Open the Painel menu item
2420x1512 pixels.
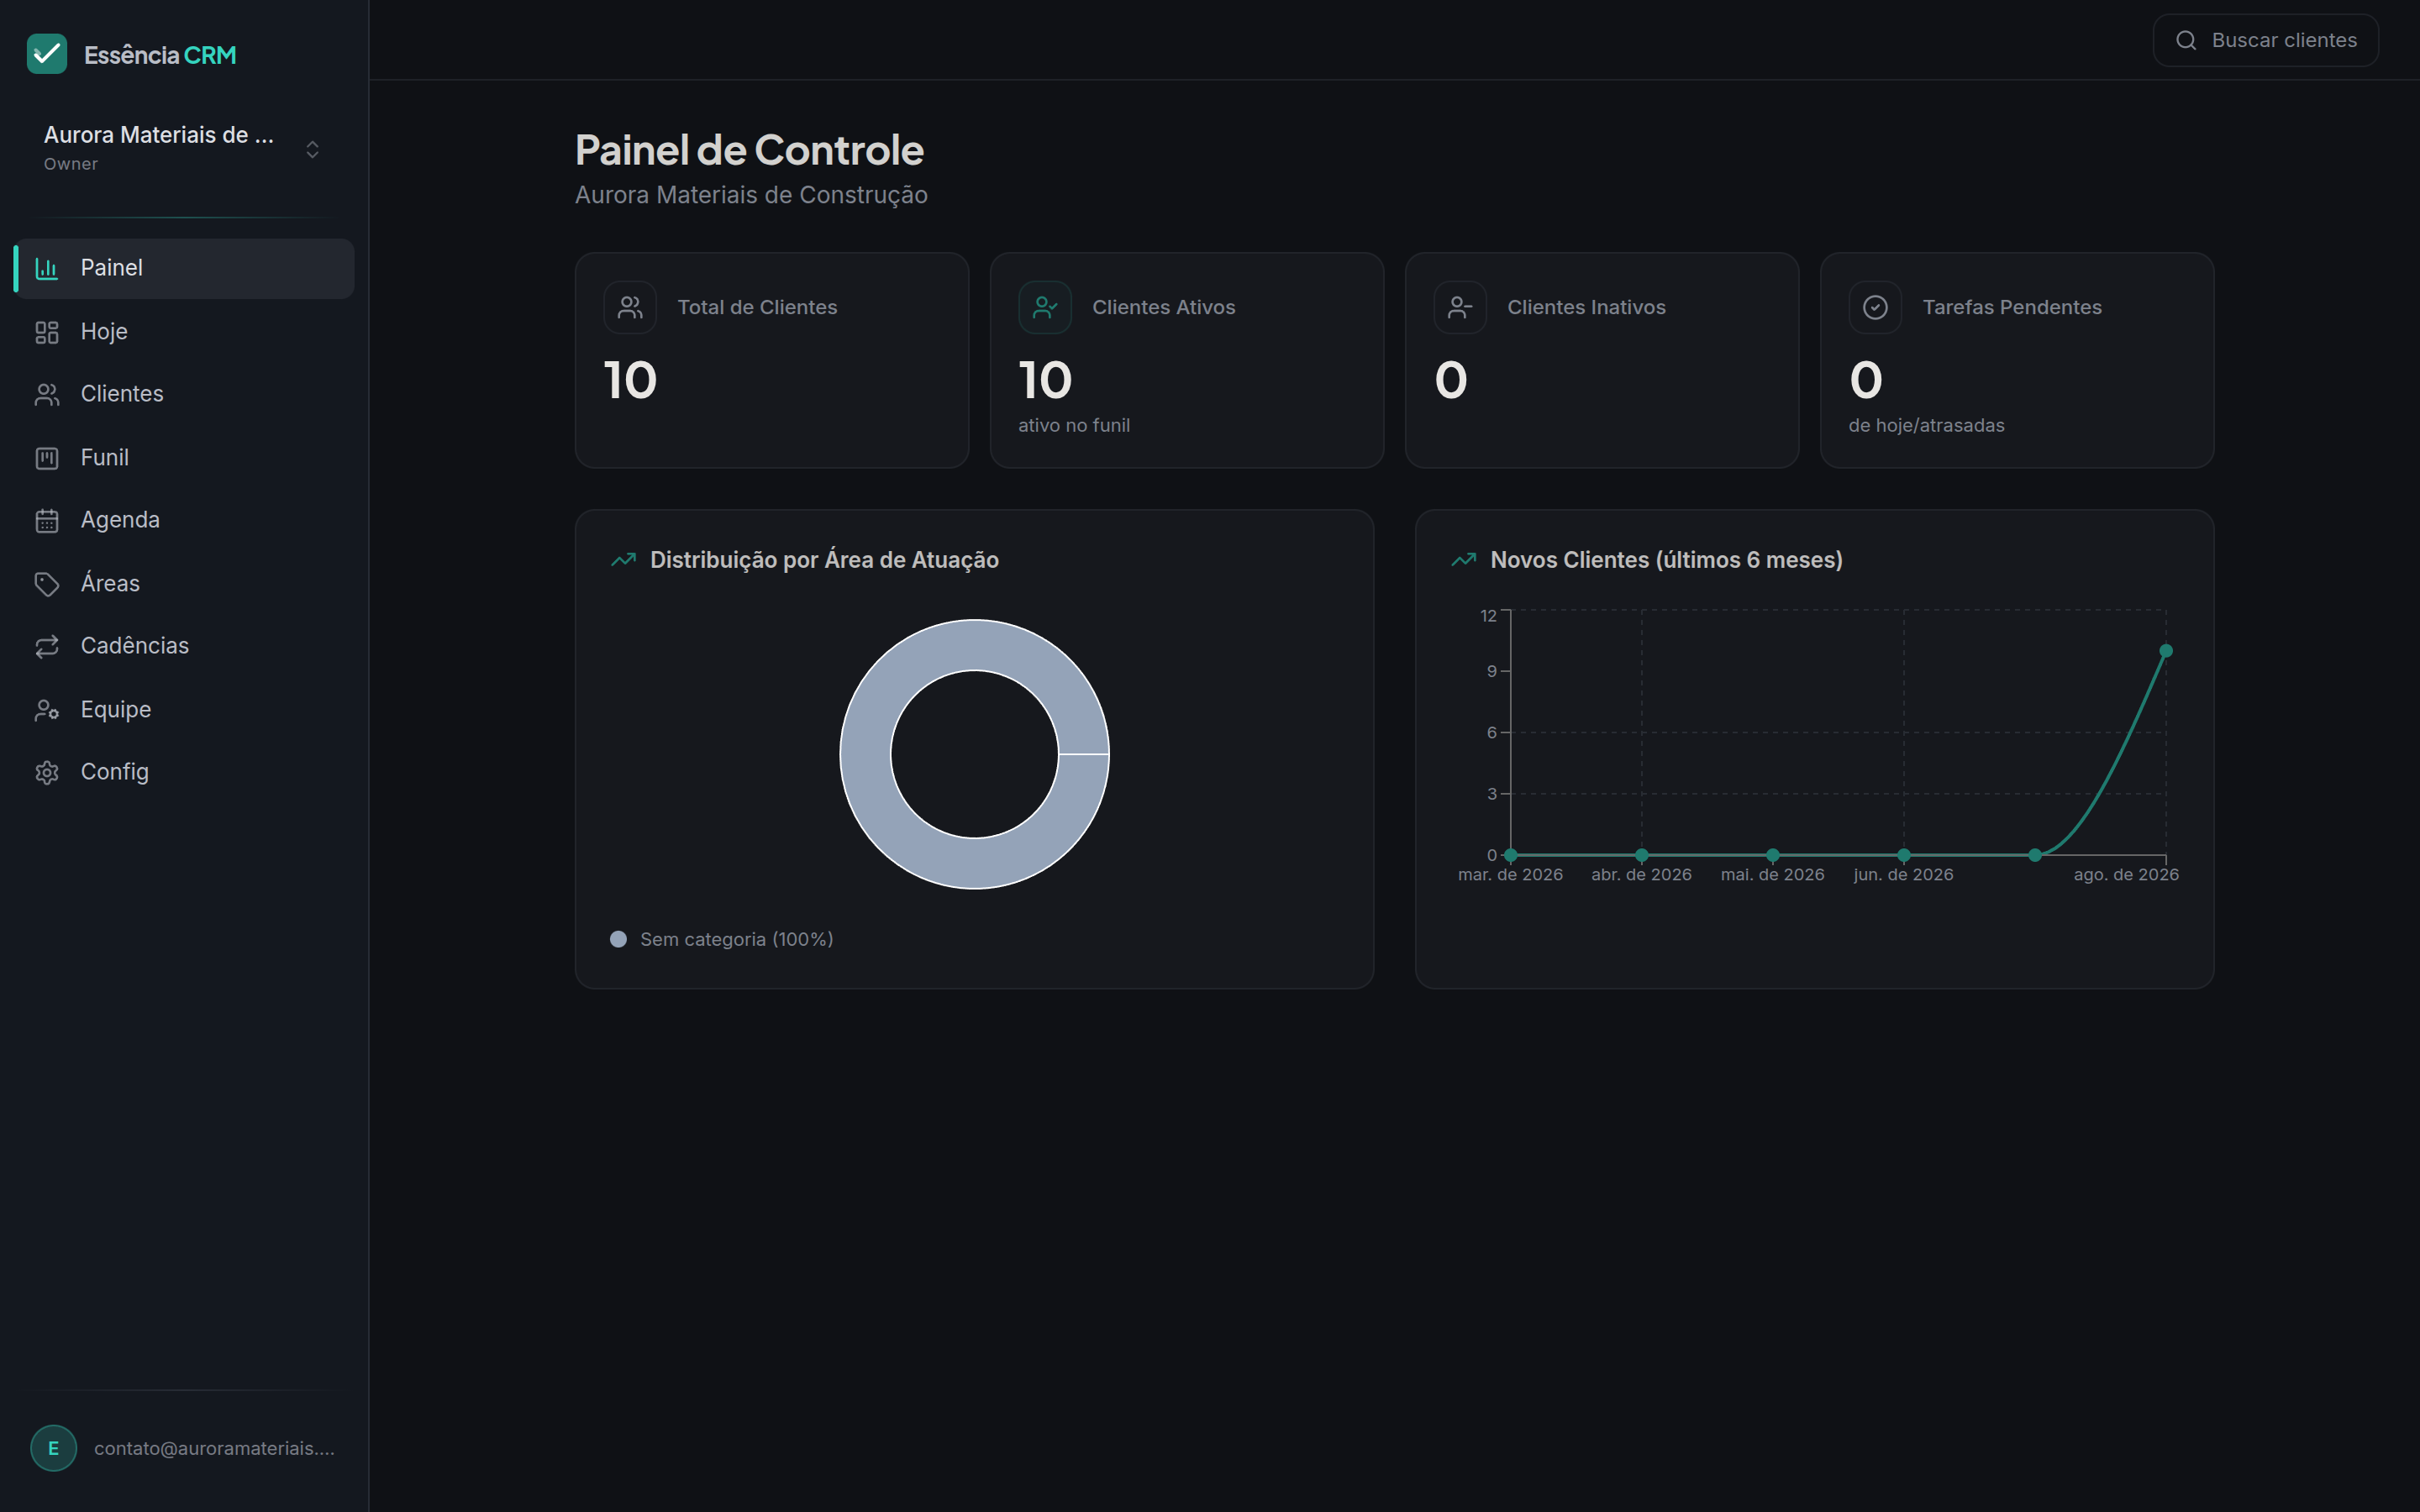tap(184, 268)
